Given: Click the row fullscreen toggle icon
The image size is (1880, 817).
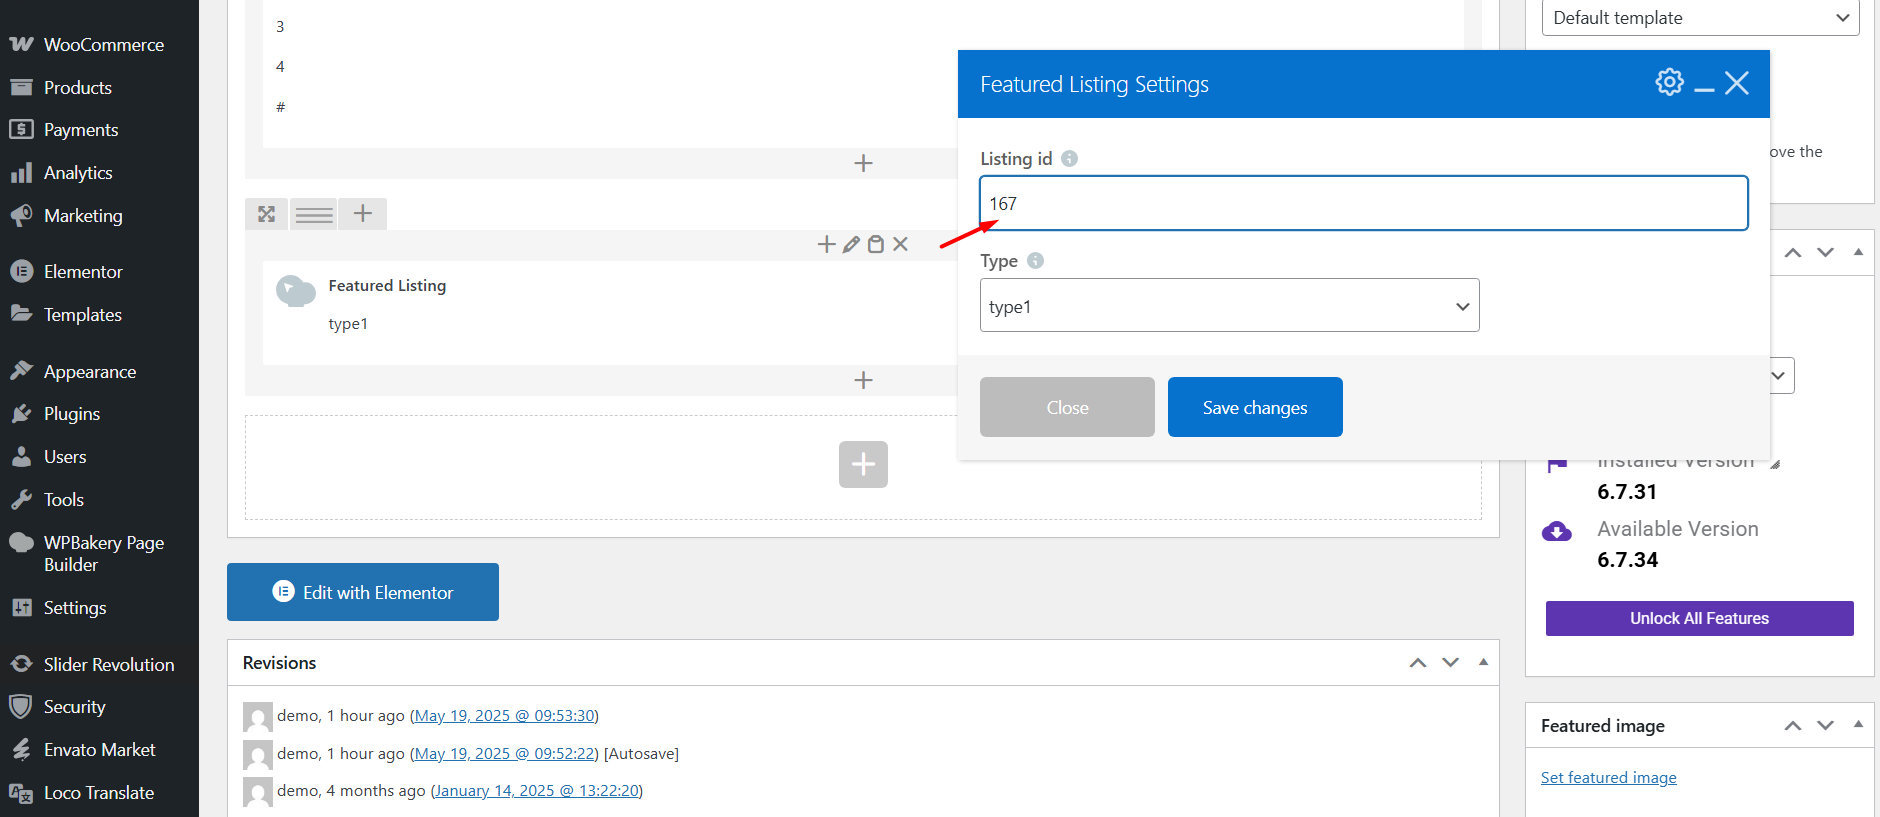Looking at the screenshot, I should [266, 214].
